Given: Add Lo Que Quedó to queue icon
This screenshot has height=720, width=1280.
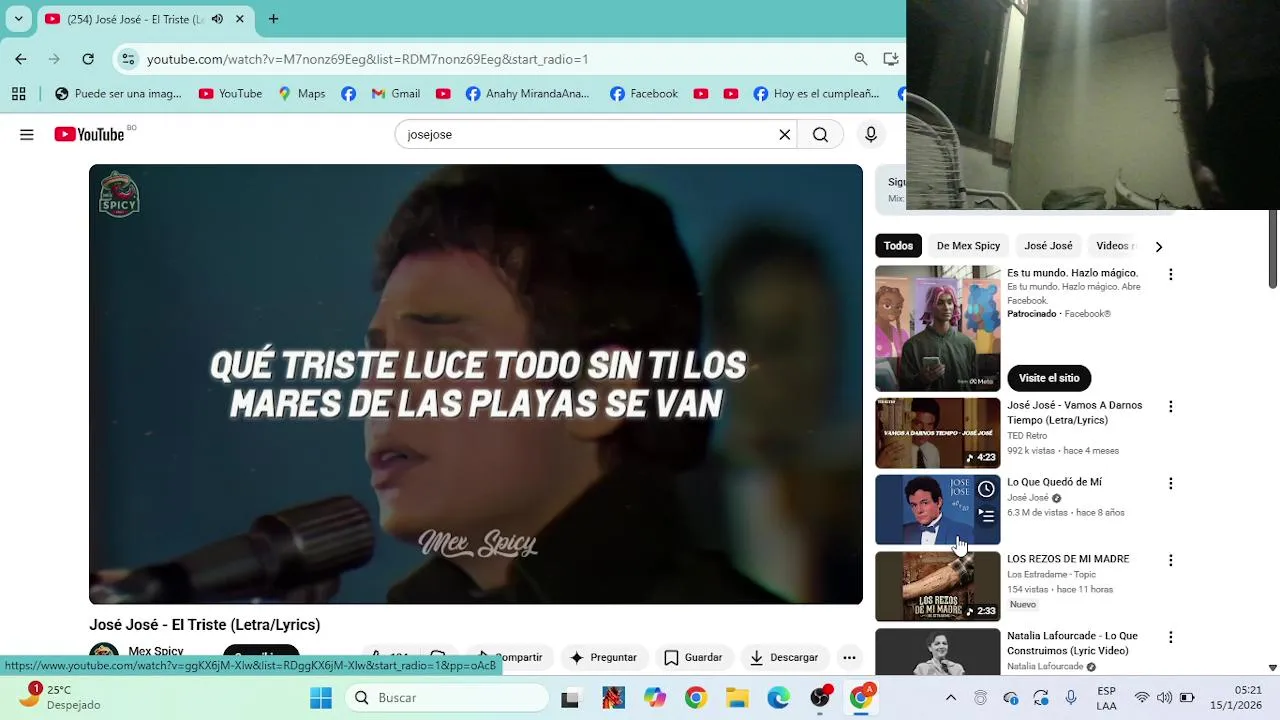Looking at the screenshot, I should click(x=986, y=516).
